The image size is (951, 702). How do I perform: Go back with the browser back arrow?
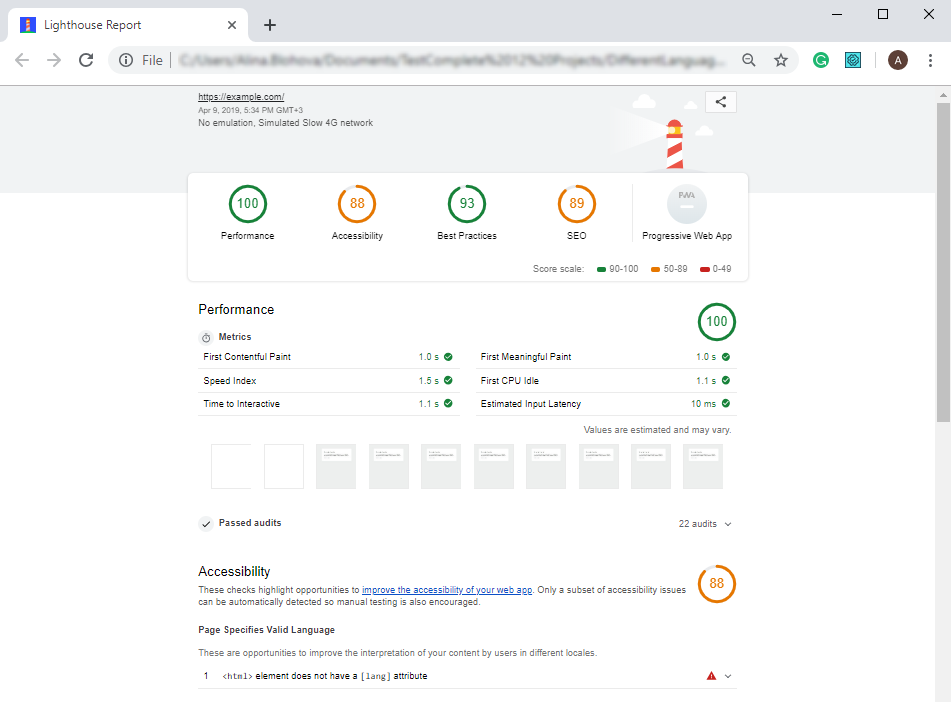click(22, 60)
